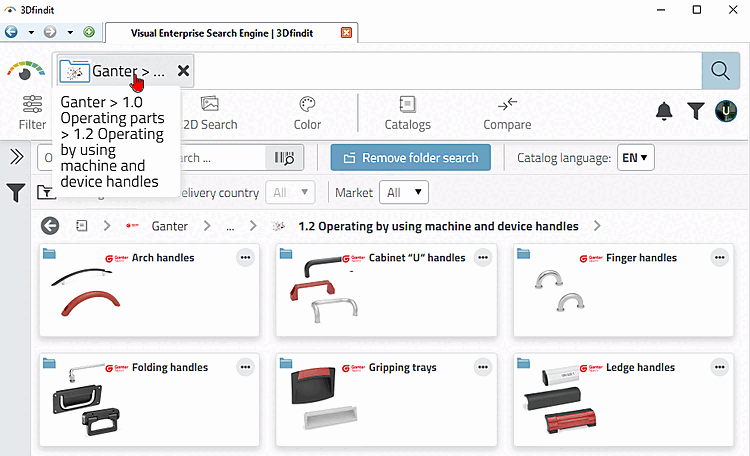Close the 3Dfindit tab
This screenshot has height=456, width=750.
click(x=346, y=33)
